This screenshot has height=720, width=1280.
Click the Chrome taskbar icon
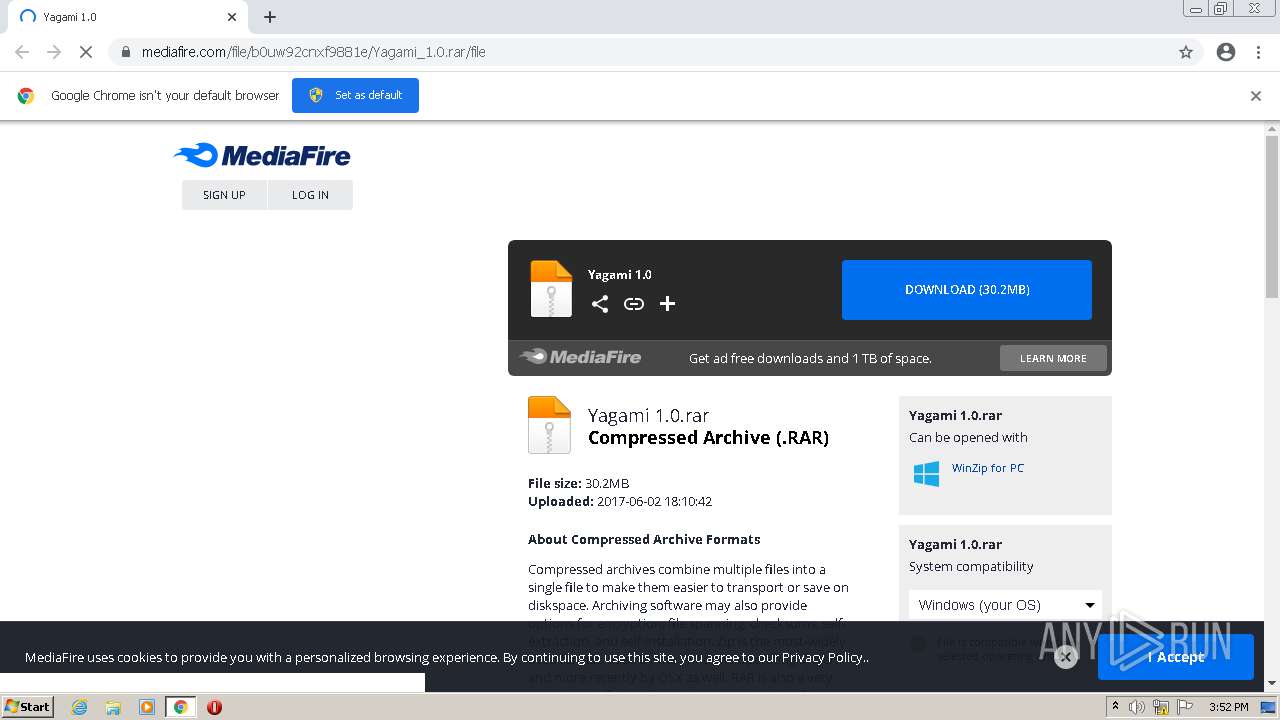(181, 707)
